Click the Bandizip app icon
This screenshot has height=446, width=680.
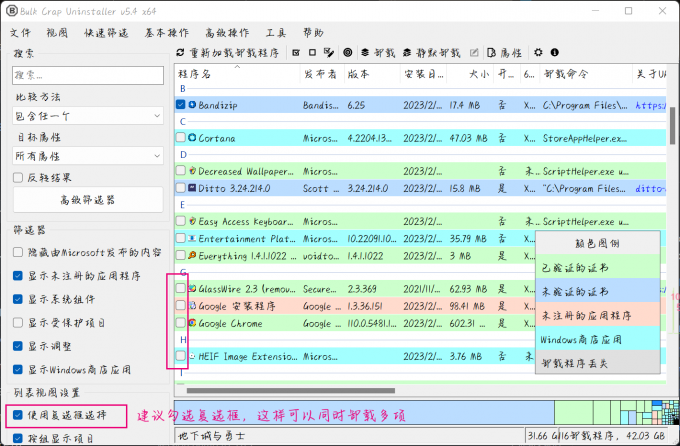[192, 105]
